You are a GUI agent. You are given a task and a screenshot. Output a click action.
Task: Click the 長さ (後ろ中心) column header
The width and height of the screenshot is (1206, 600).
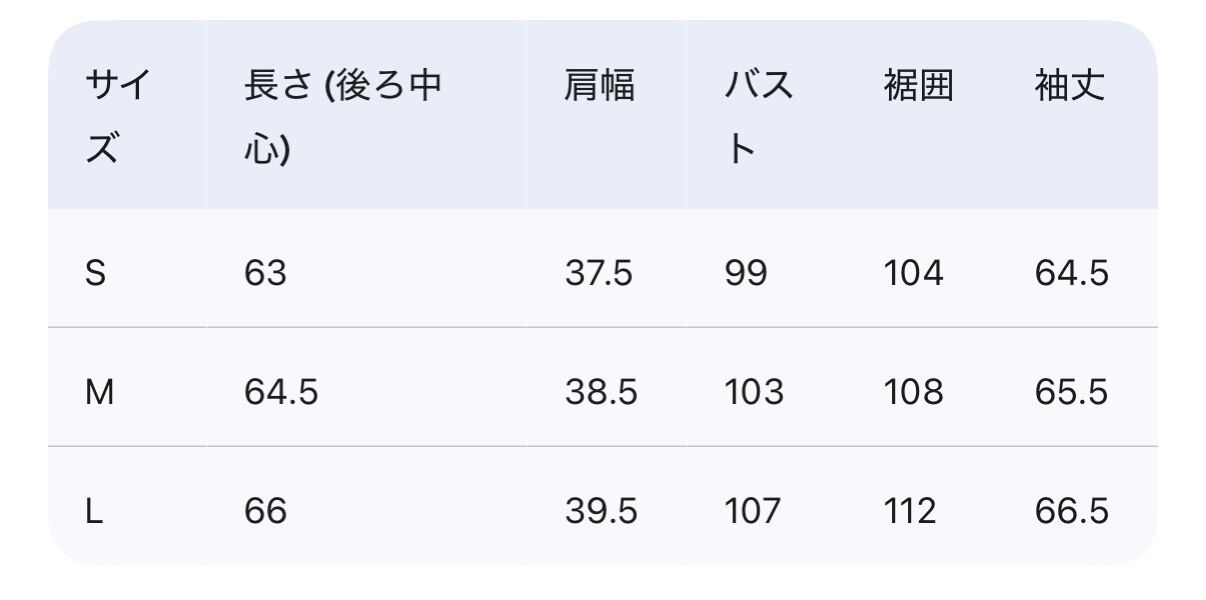[342, 118]
